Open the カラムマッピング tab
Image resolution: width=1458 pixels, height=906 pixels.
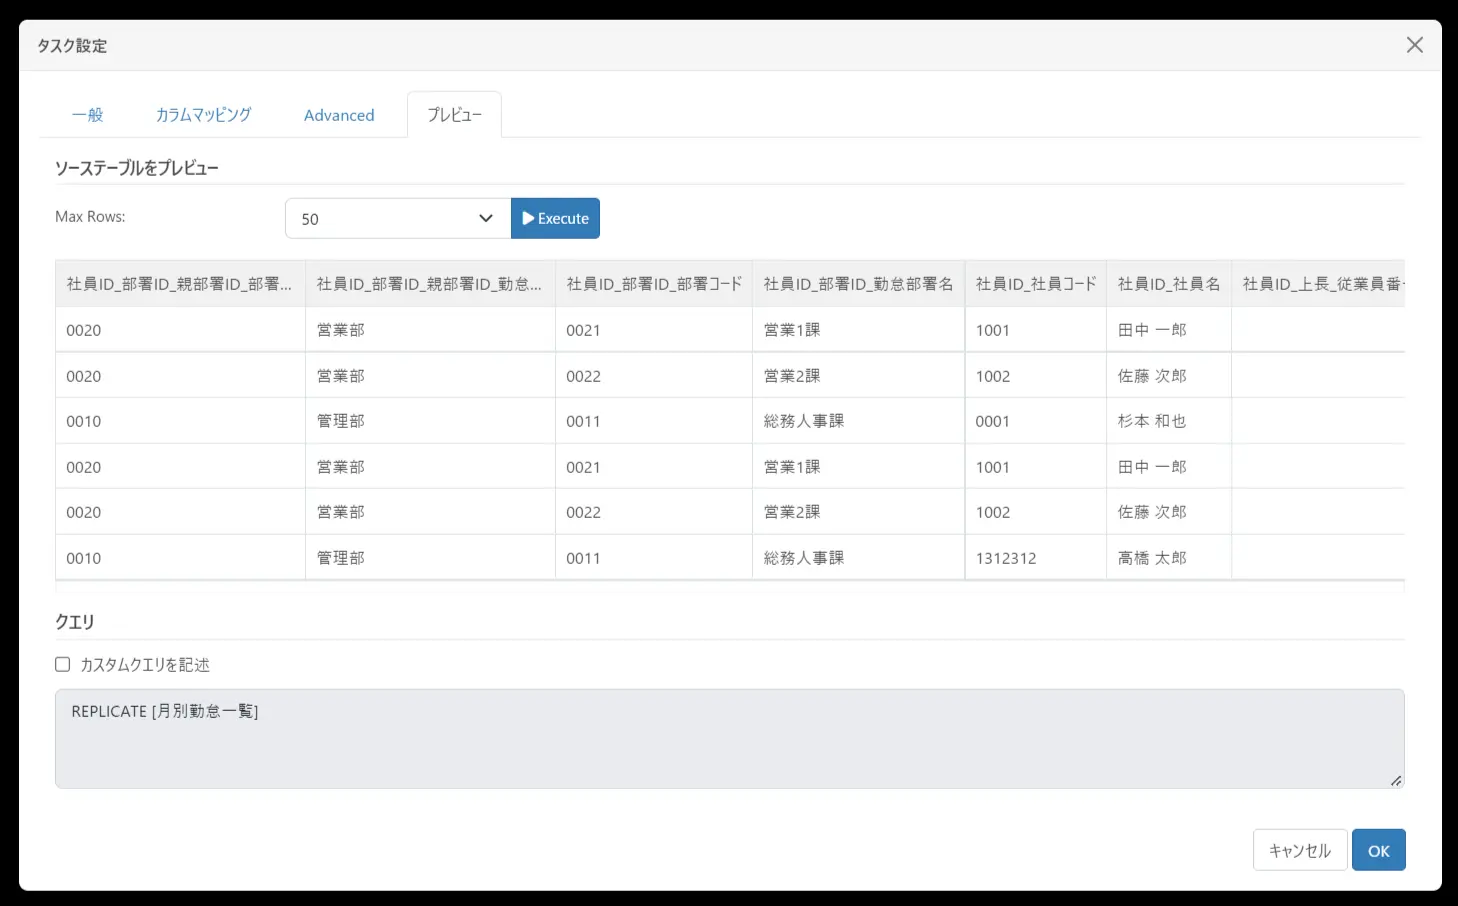[x=203, y=115]
